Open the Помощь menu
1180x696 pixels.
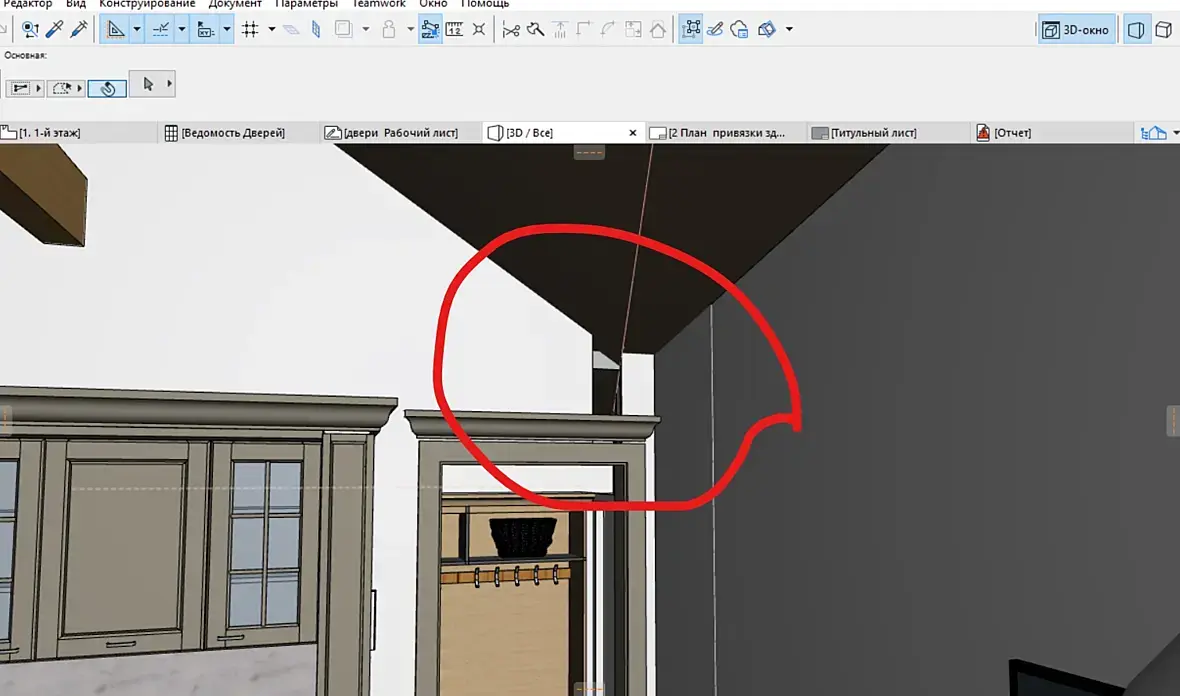(x=485, y=4)
